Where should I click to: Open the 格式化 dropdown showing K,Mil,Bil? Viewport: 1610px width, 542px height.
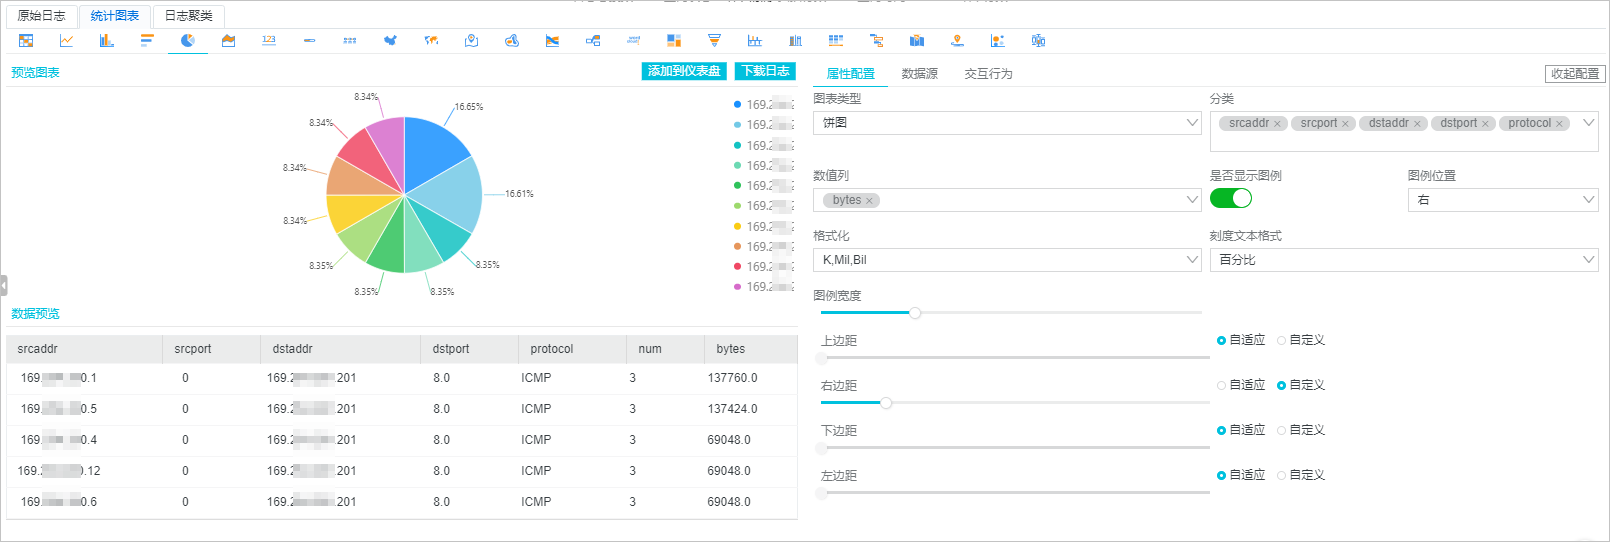tap(1007, 260)
